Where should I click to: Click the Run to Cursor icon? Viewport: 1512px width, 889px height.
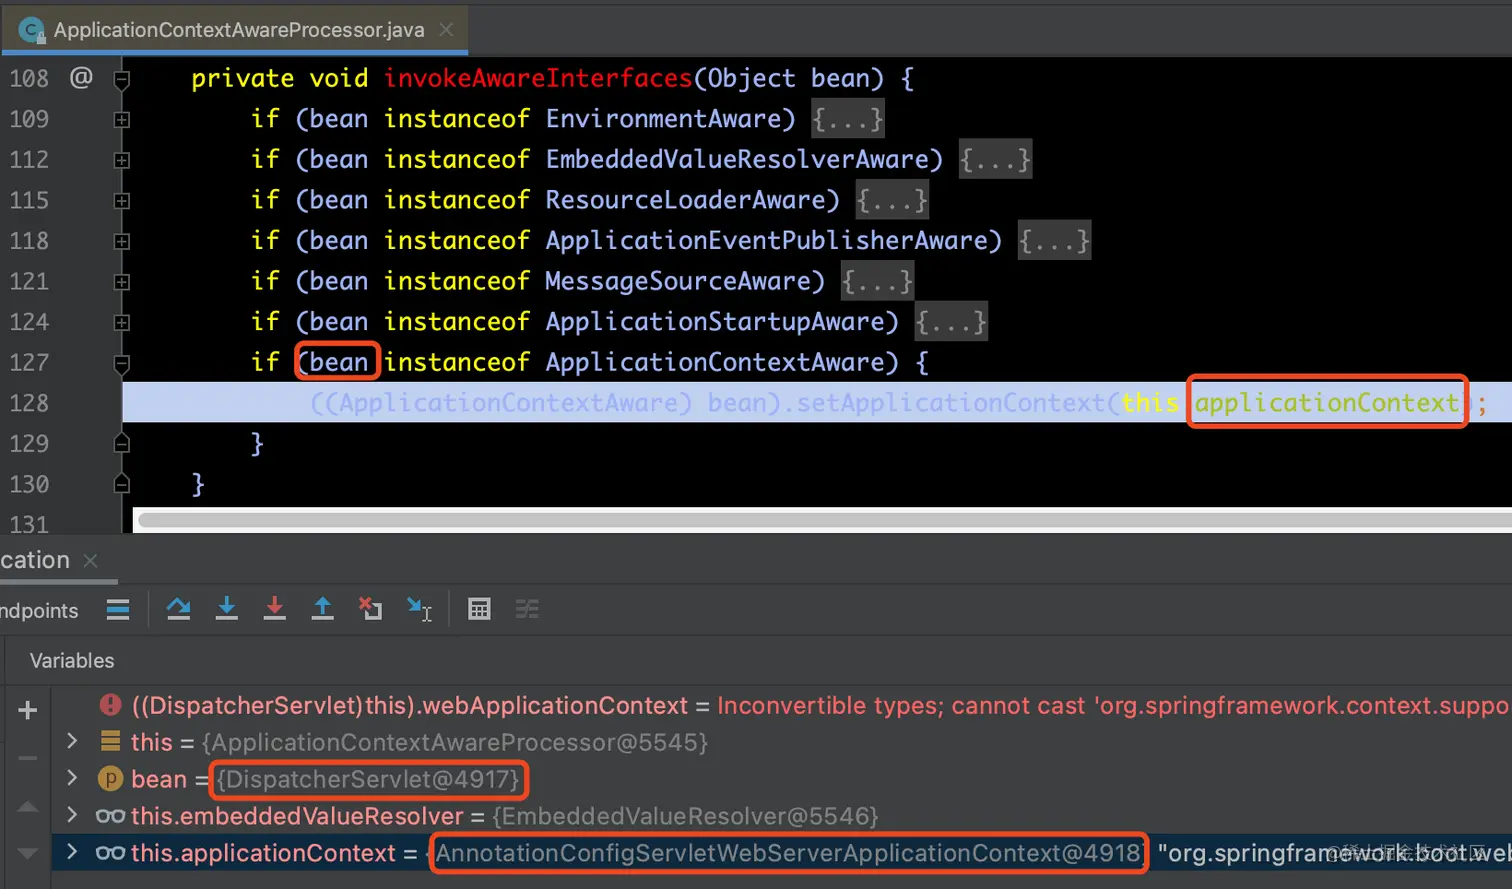pos(419,608)
